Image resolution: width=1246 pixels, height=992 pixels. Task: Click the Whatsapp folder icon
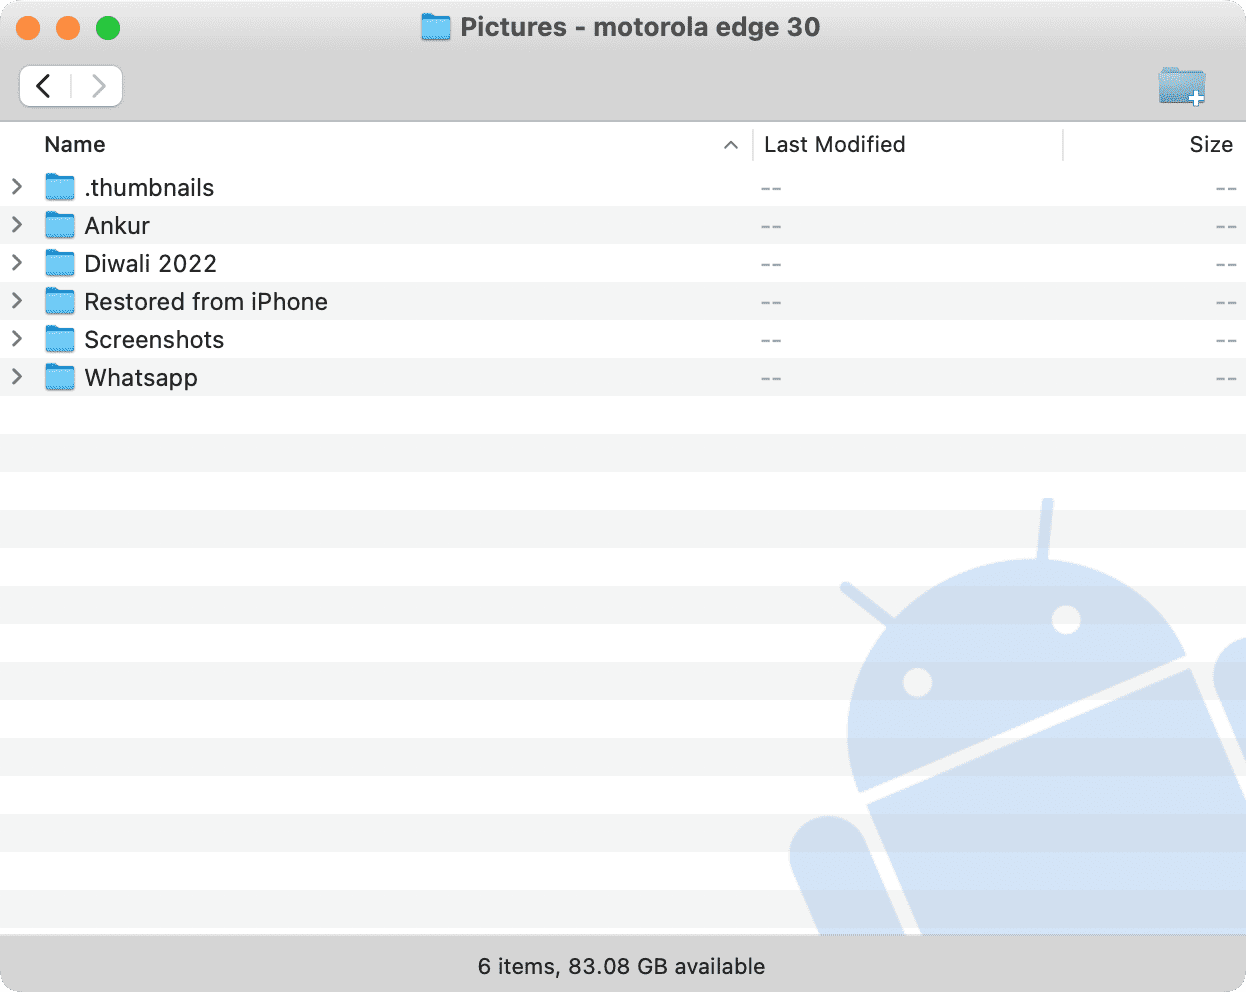click(60, 377)
